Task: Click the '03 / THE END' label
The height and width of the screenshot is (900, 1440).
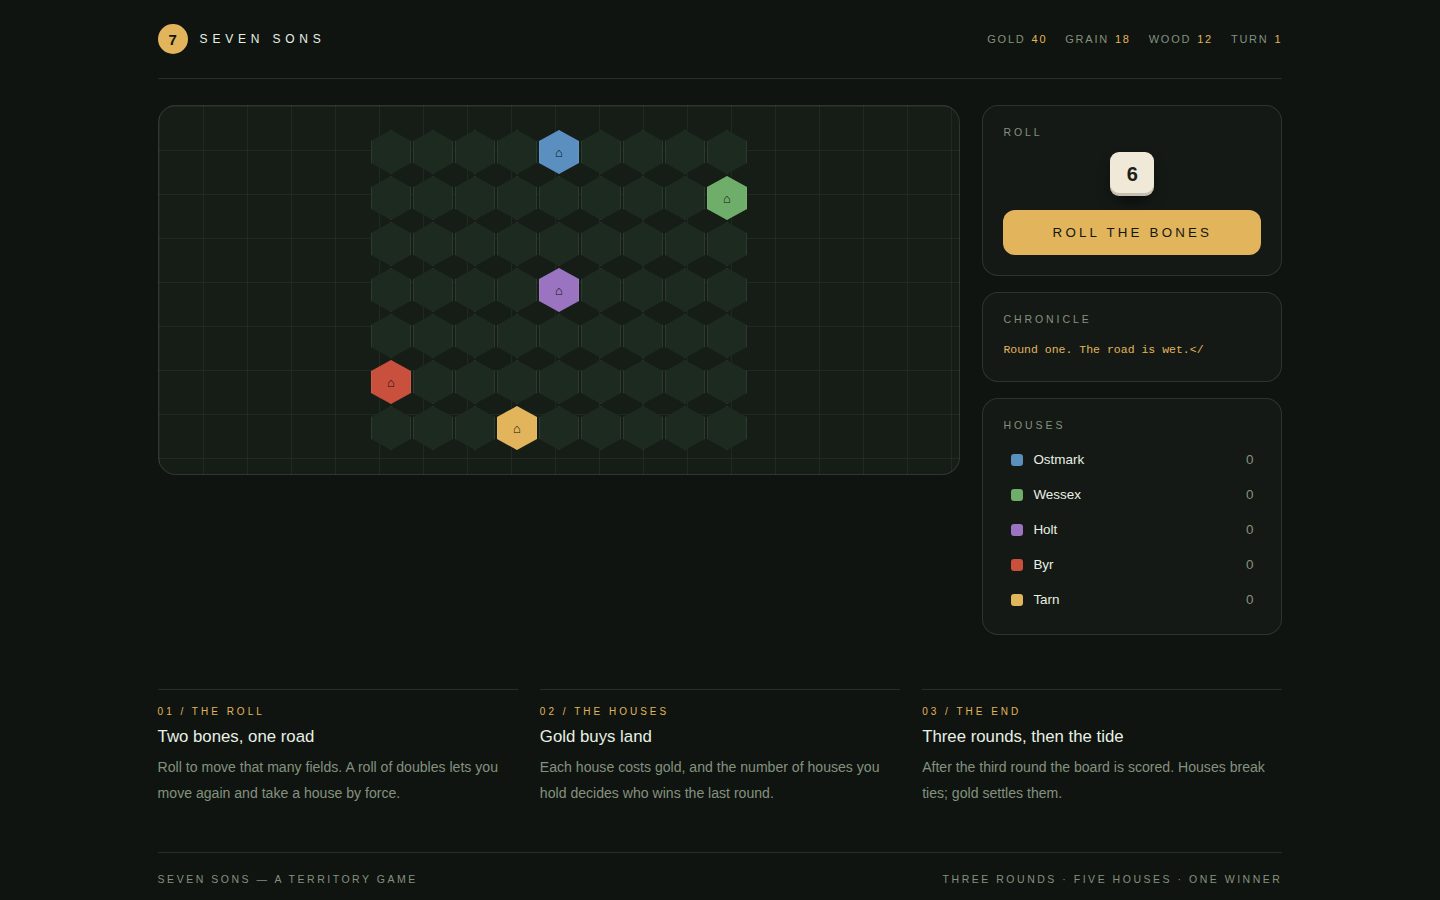Action: click(x=971, y=711)
